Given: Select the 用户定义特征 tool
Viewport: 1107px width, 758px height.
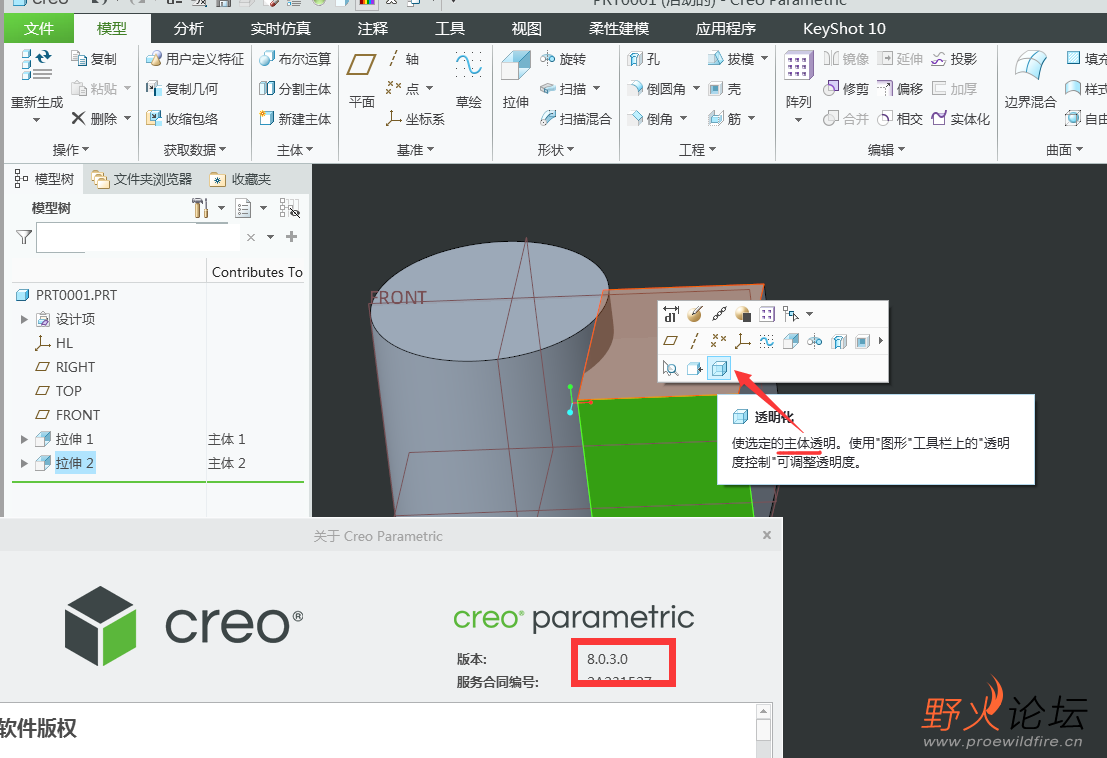Looking at the screenshot, I should tap(195, 59).
